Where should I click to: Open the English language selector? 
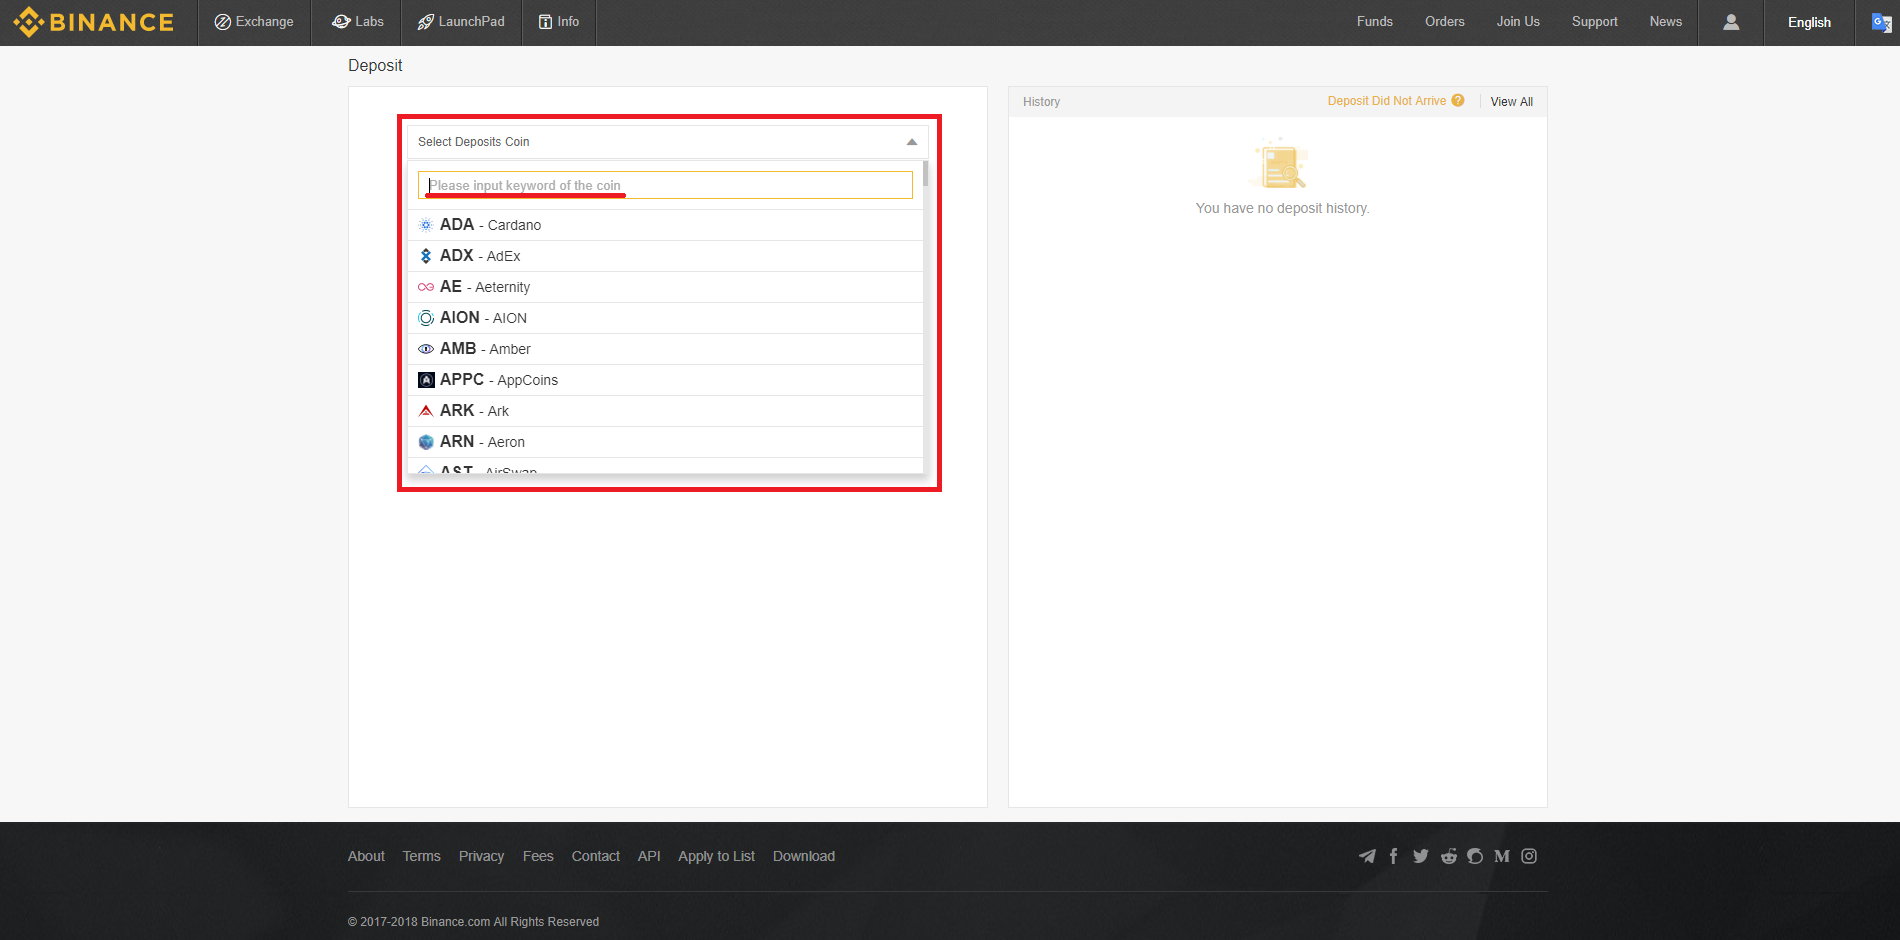pyautogui.click(x=1809, y=22)
